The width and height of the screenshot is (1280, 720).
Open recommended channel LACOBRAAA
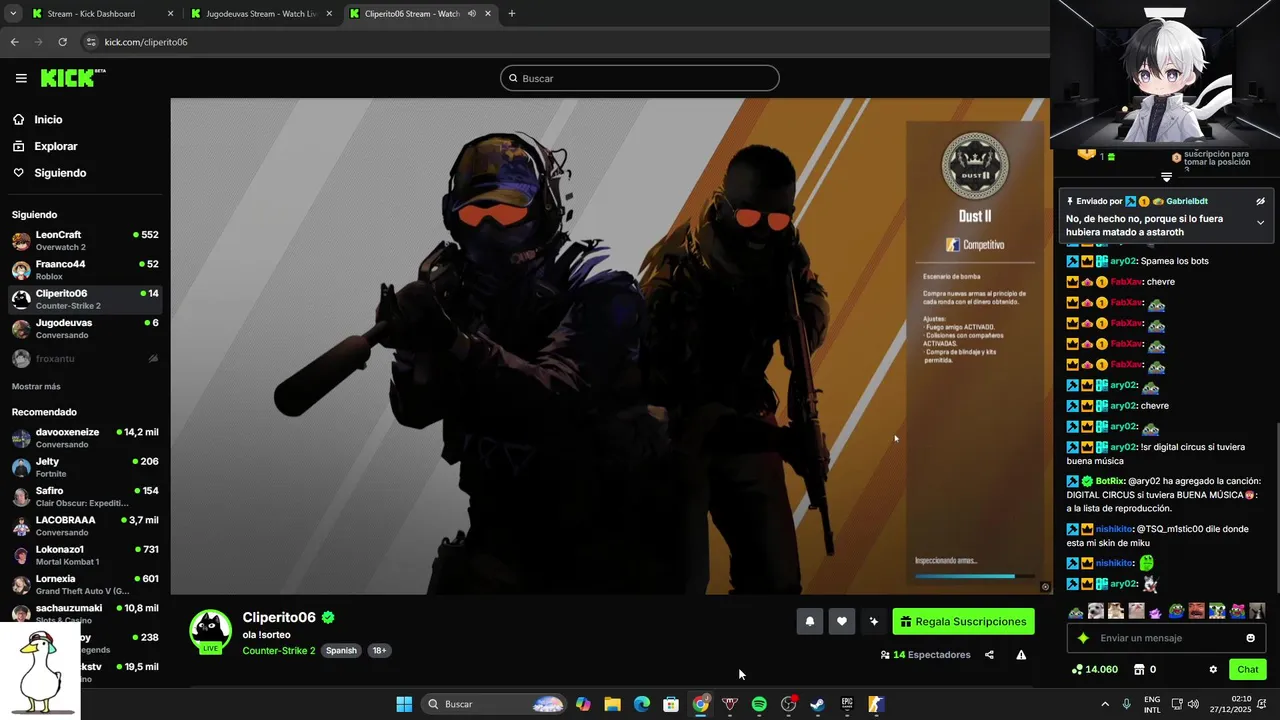click(x=85, y=526)
